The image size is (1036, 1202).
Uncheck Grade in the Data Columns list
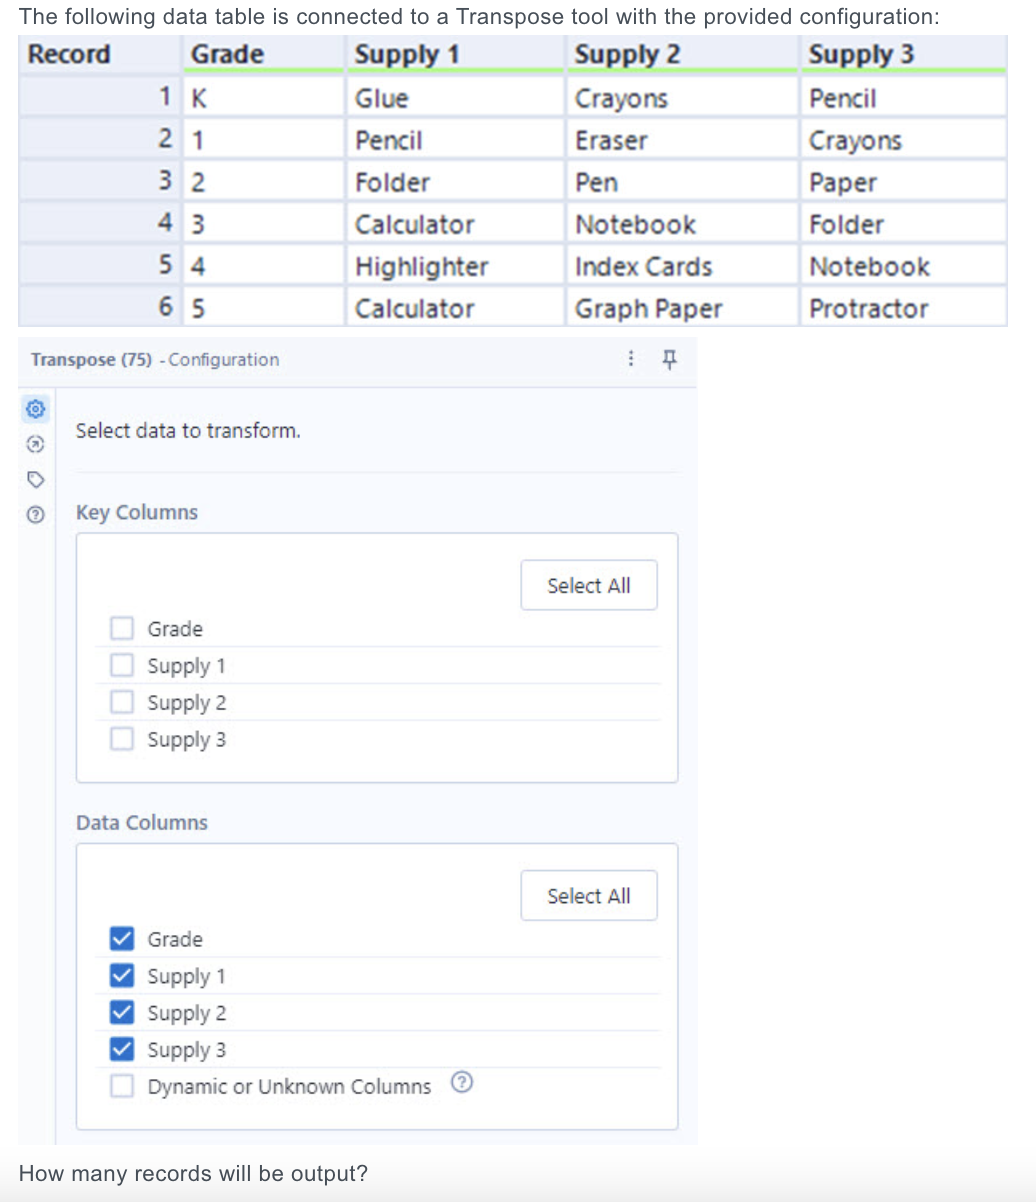coord(121,938)
